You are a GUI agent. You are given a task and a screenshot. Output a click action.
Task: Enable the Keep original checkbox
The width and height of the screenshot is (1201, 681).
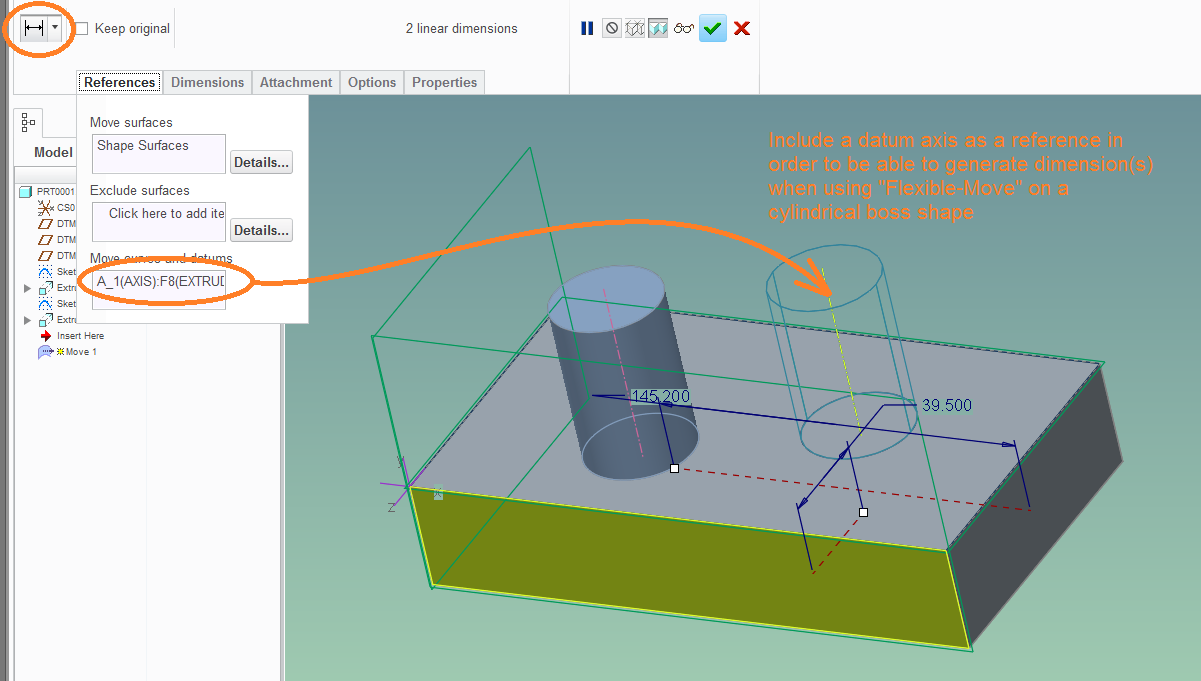pyautogui.click(x=82, y=29)
